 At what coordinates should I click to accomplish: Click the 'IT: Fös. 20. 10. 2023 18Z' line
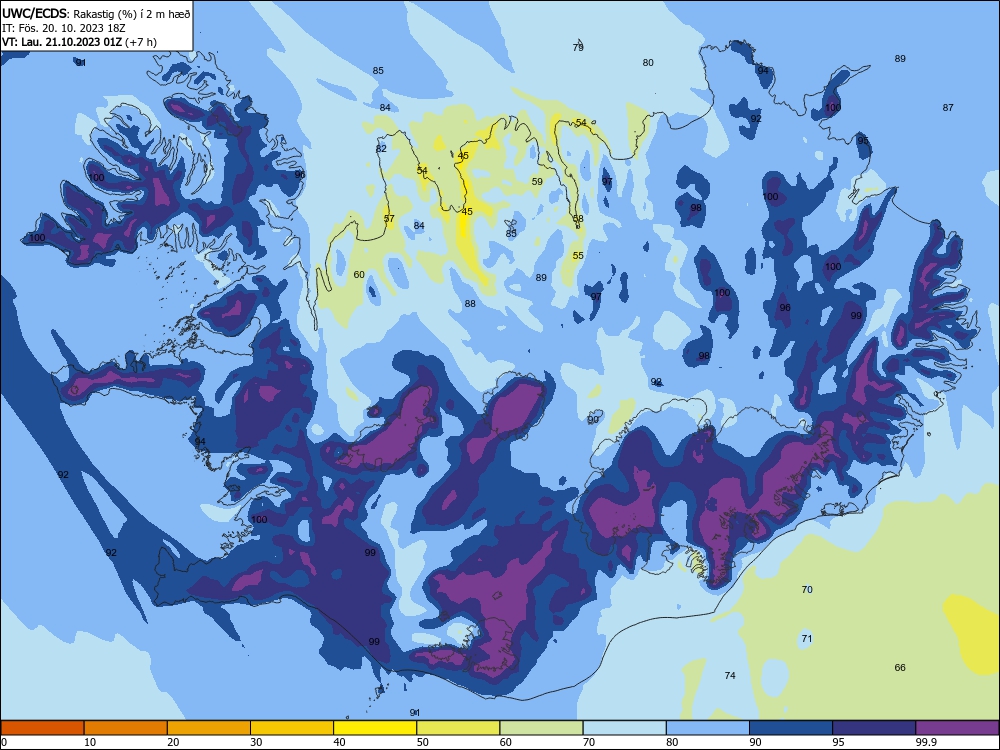(64, 28)
